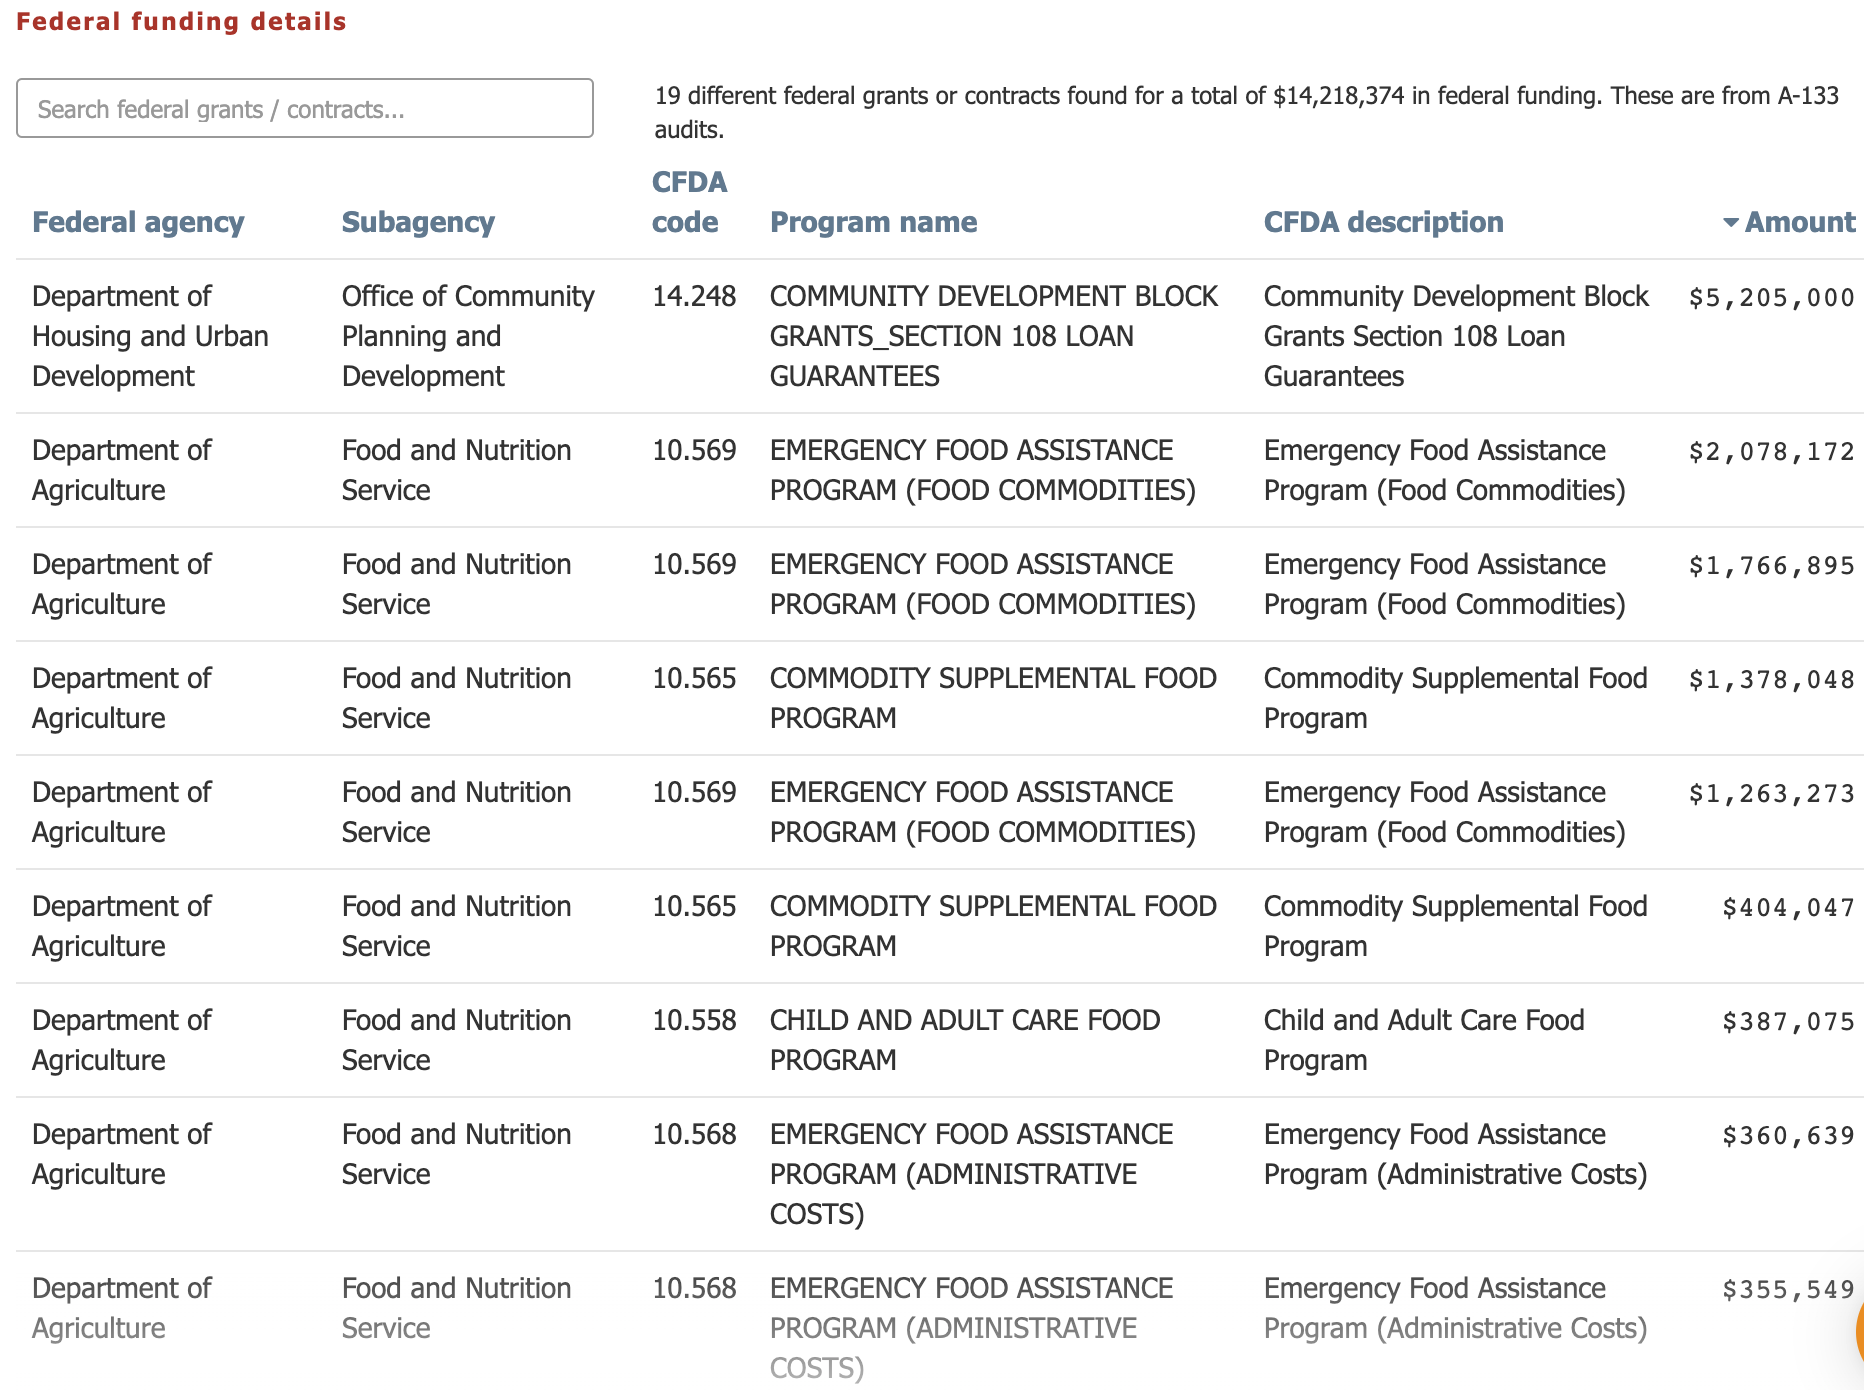Click the sort direction arrow beside Amount
1864x1390 pixels.
pyautogui.click(x=1730, y=223)
